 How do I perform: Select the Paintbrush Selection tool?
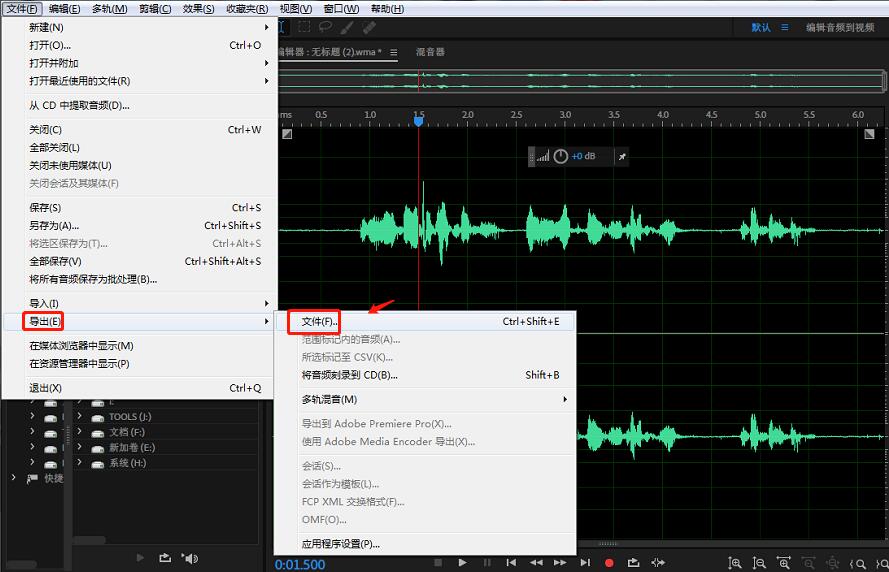[x=347, y=27]
